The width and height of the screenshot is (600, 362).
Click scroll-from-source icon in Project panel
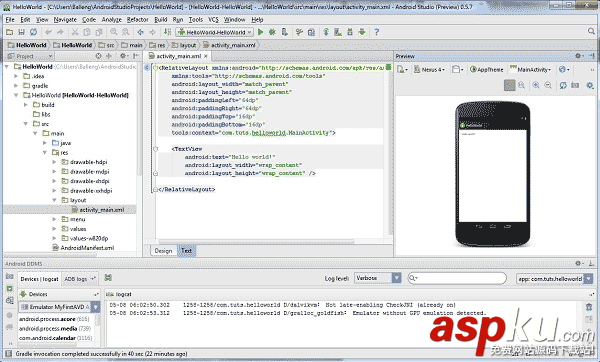pos(98,56)
